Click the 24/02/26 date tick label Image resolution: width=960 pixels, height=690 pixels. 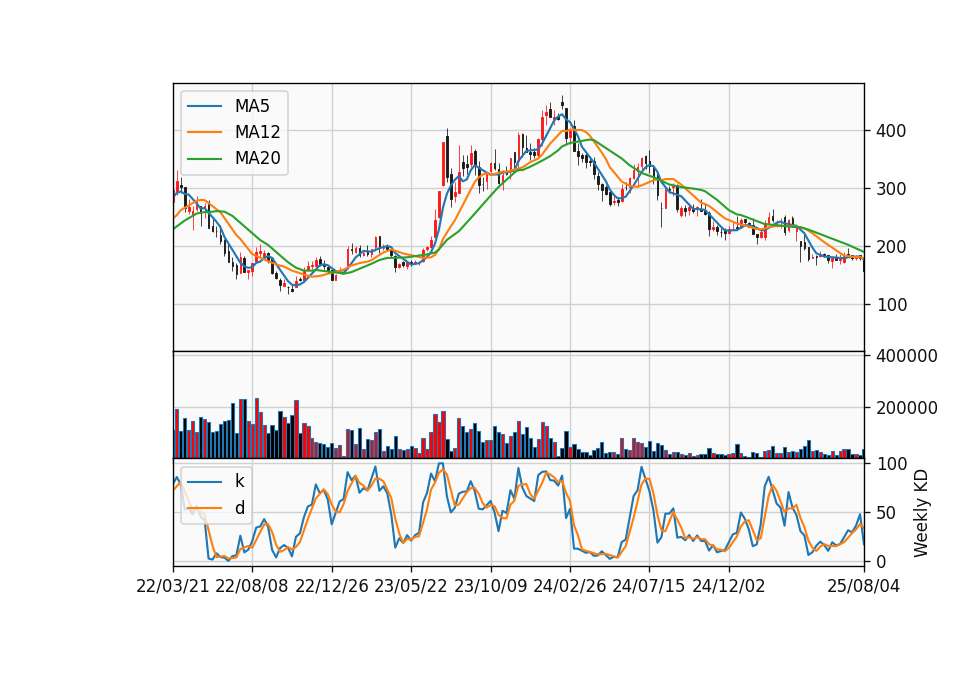tap(569, 586)
